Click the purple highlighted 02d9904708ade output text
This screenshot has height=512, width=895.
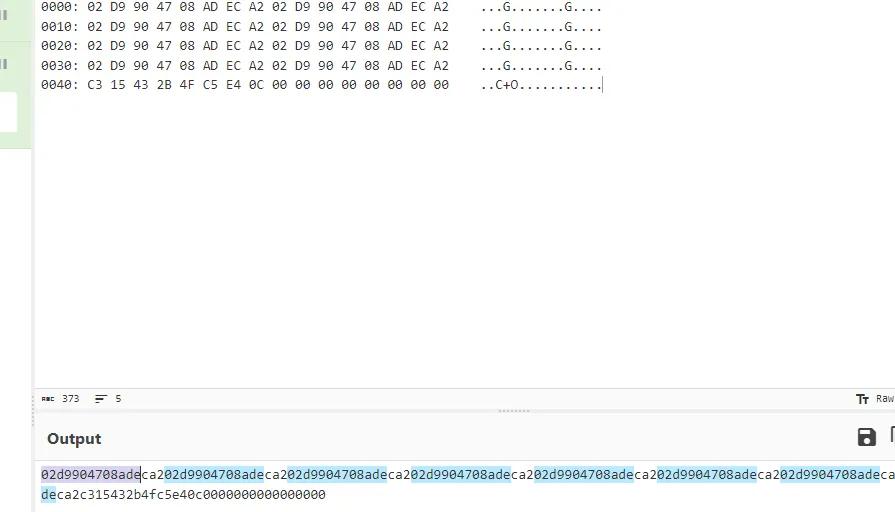pyautogui.click(x=91, y=475)
